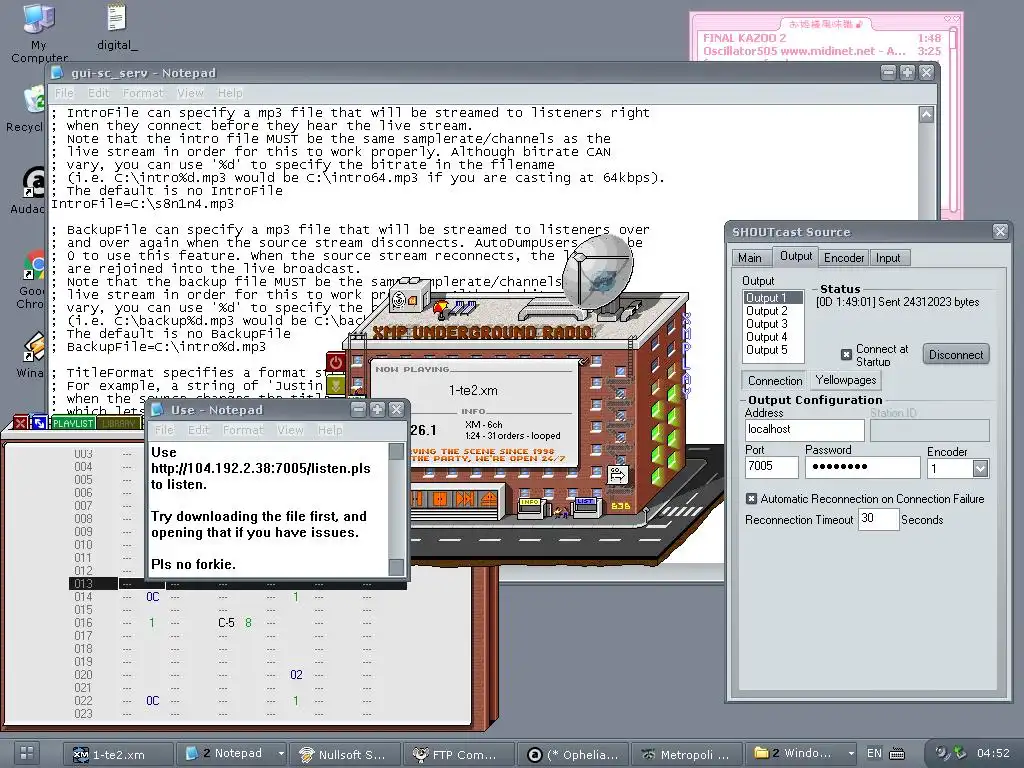Screen dimensions: 1024x768
Task: Click the blue resize-arrows button on pattern panel
Action: point(39,423)
